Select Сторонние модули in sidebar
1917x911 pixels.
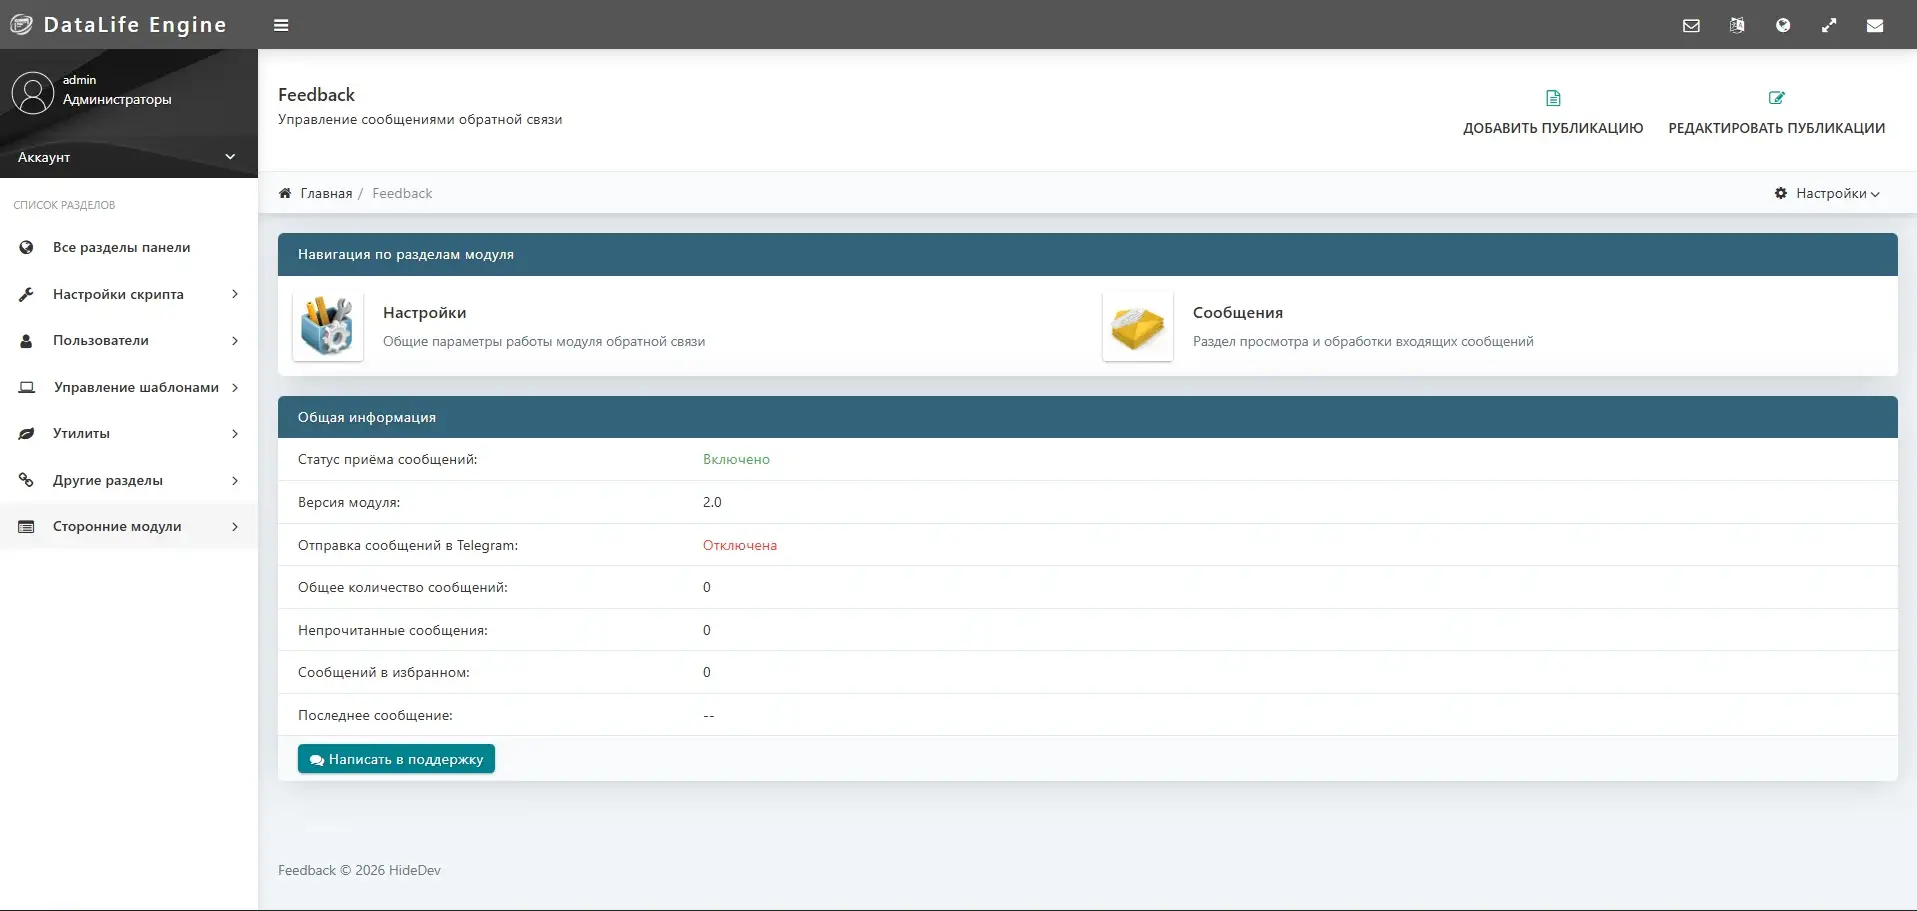129,527
